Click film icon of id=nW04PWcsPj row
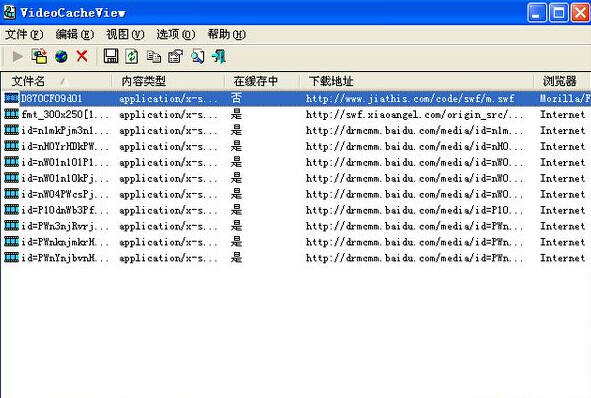 [11, 194]
